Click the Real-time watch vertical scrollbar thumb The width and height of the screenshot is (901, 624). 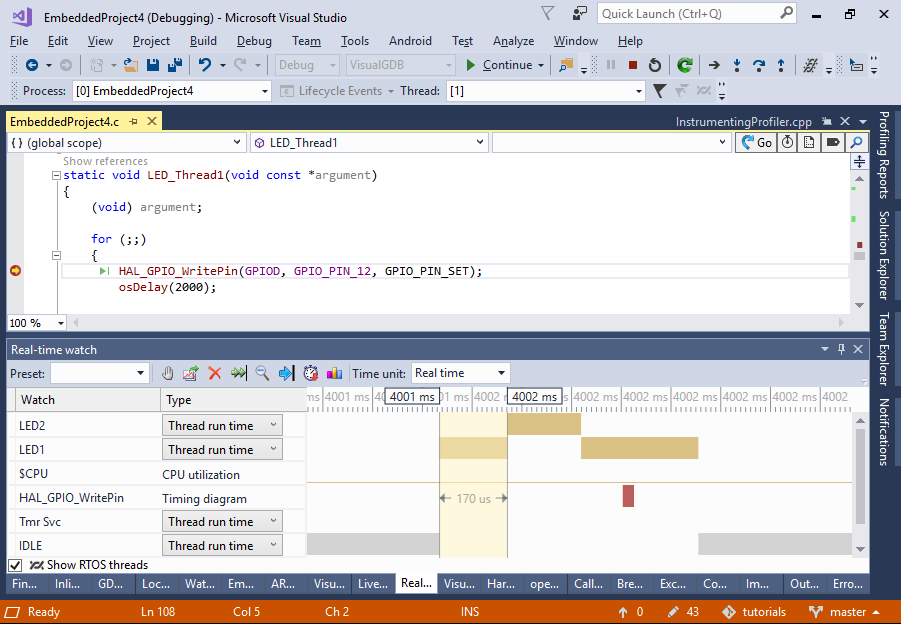[x=860, y=476]
